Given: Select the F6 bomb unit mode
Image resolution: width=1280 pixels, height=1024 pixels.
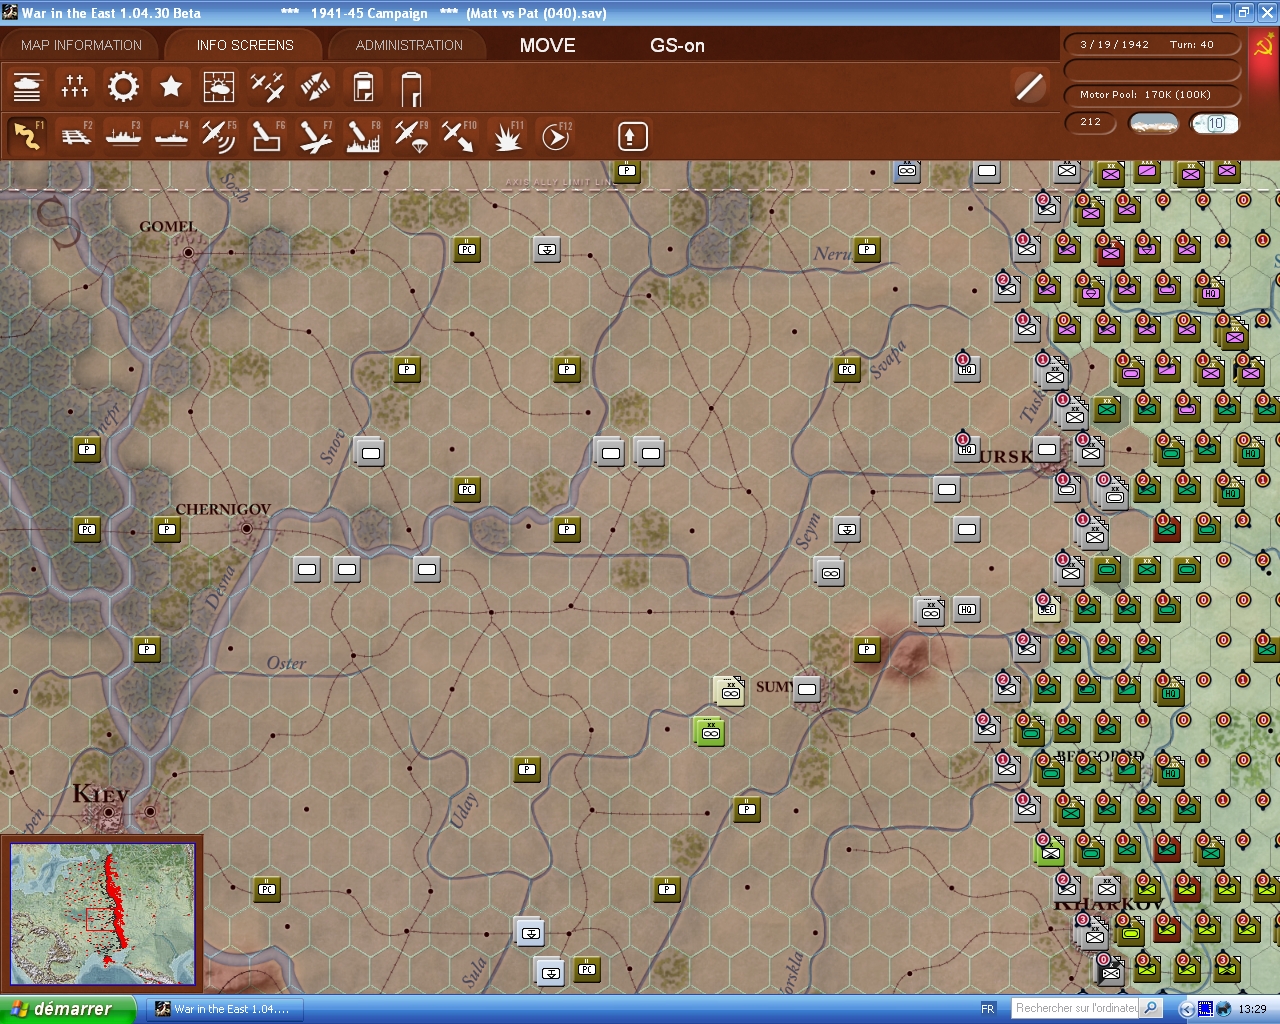Looking at the screenshot, I should (x=267, y=136).
